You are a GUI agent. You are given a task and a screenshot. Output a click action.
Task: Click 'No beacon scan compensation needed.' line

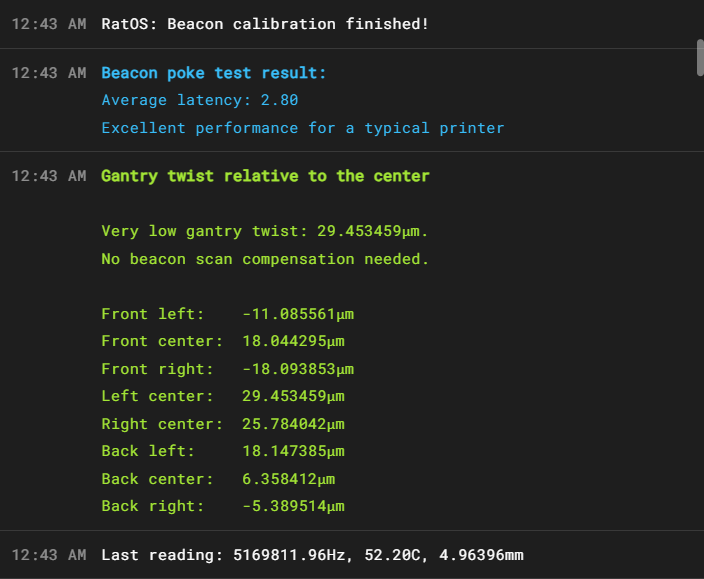coord(265,259)
